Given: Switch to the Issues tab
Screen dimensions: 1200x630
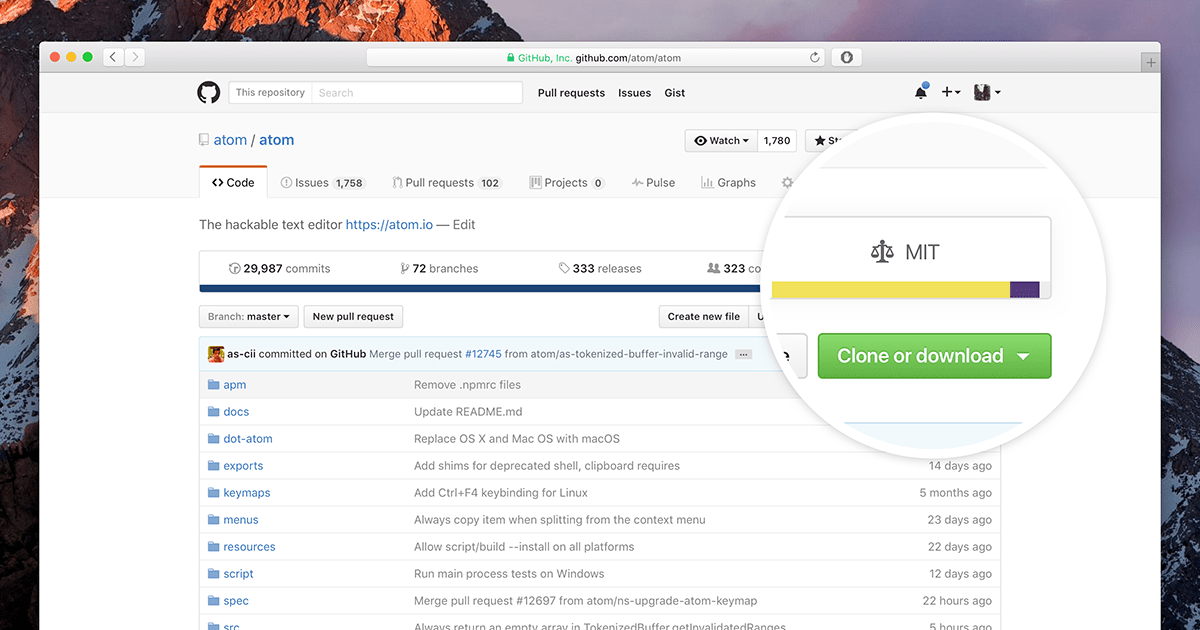Looking at the screenshot, I should [x=314, y=182].
